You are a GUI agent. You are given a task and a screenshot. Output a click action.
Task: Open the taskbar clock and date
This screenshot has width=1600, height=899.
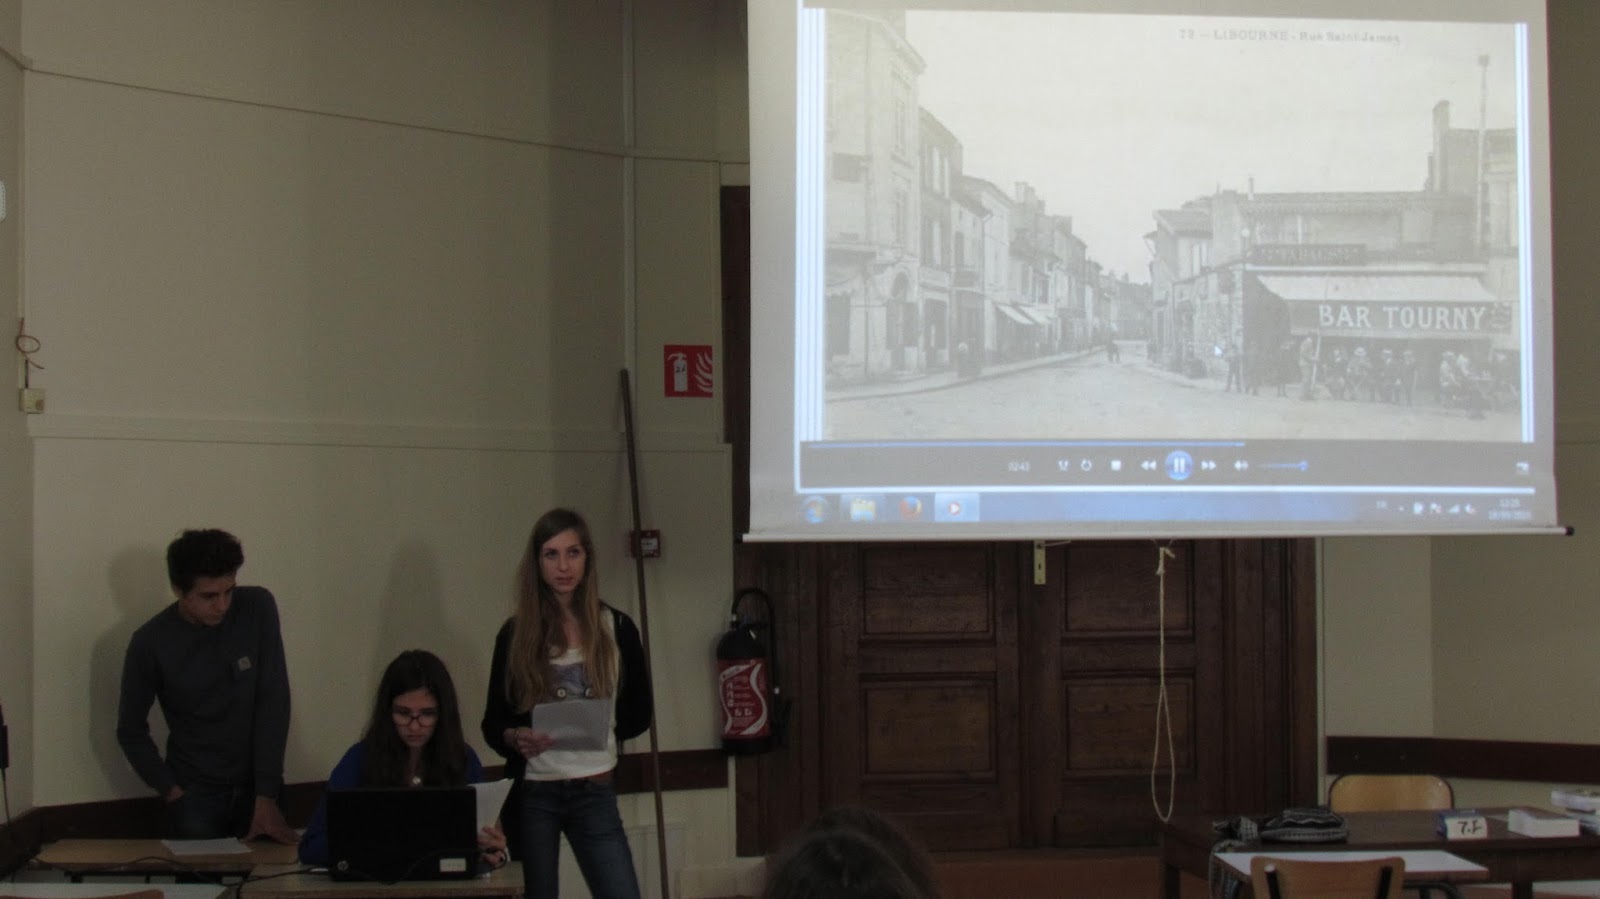tap(1510, 509)
